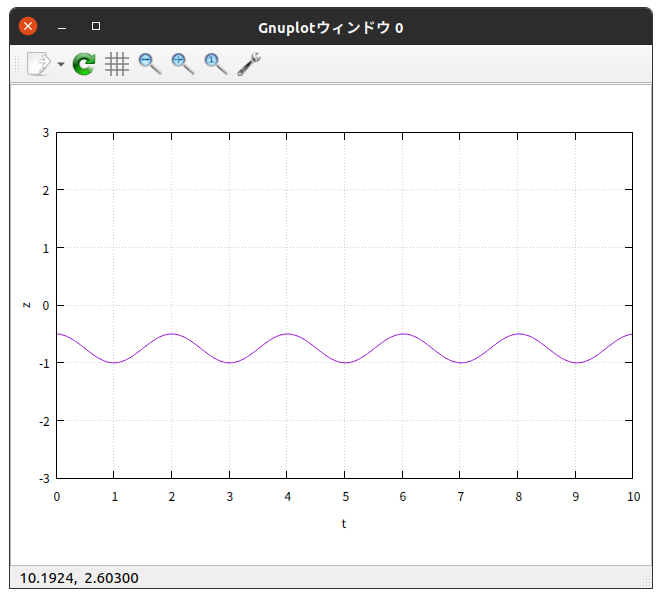Click the y-axis label 'z'

(27, 305)
